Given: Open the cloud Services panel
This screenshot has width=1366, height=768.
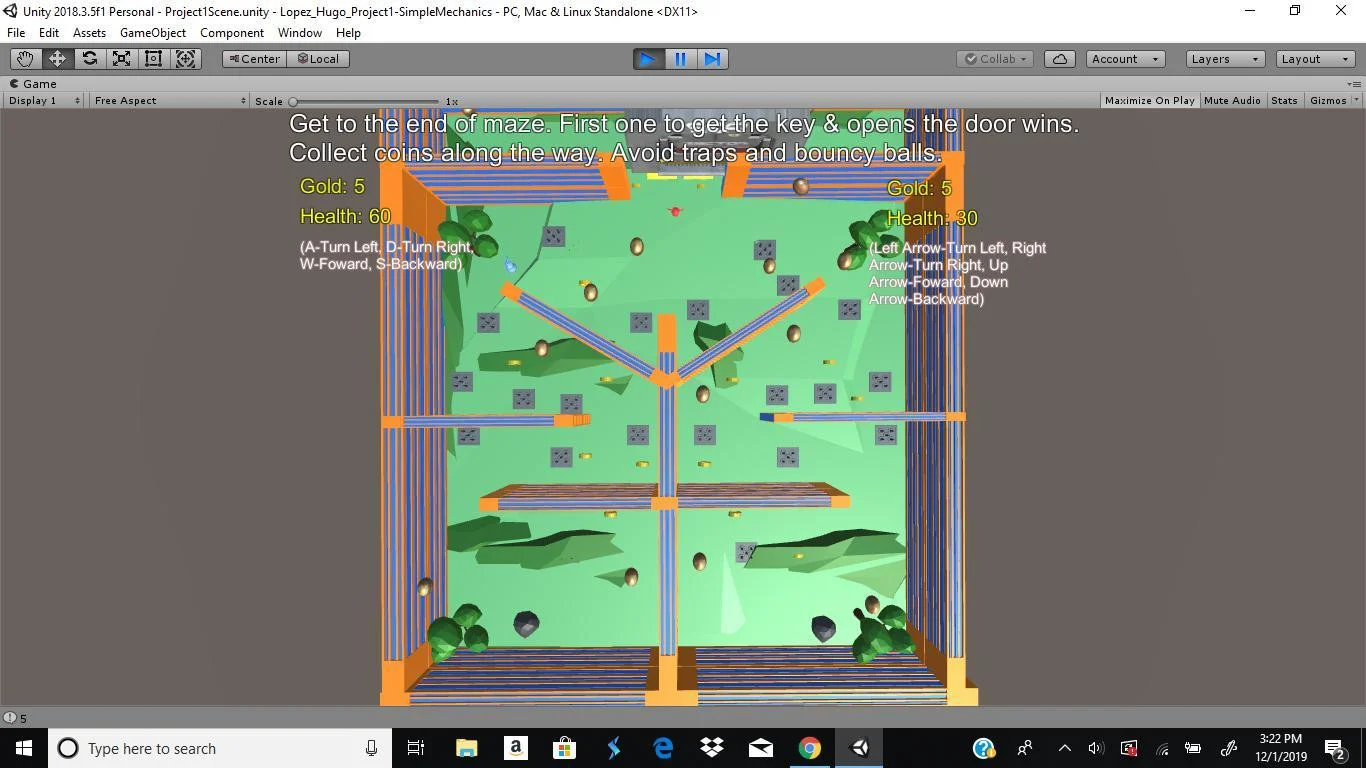Looking at the screenshot, I should (x=1059, y=59).
